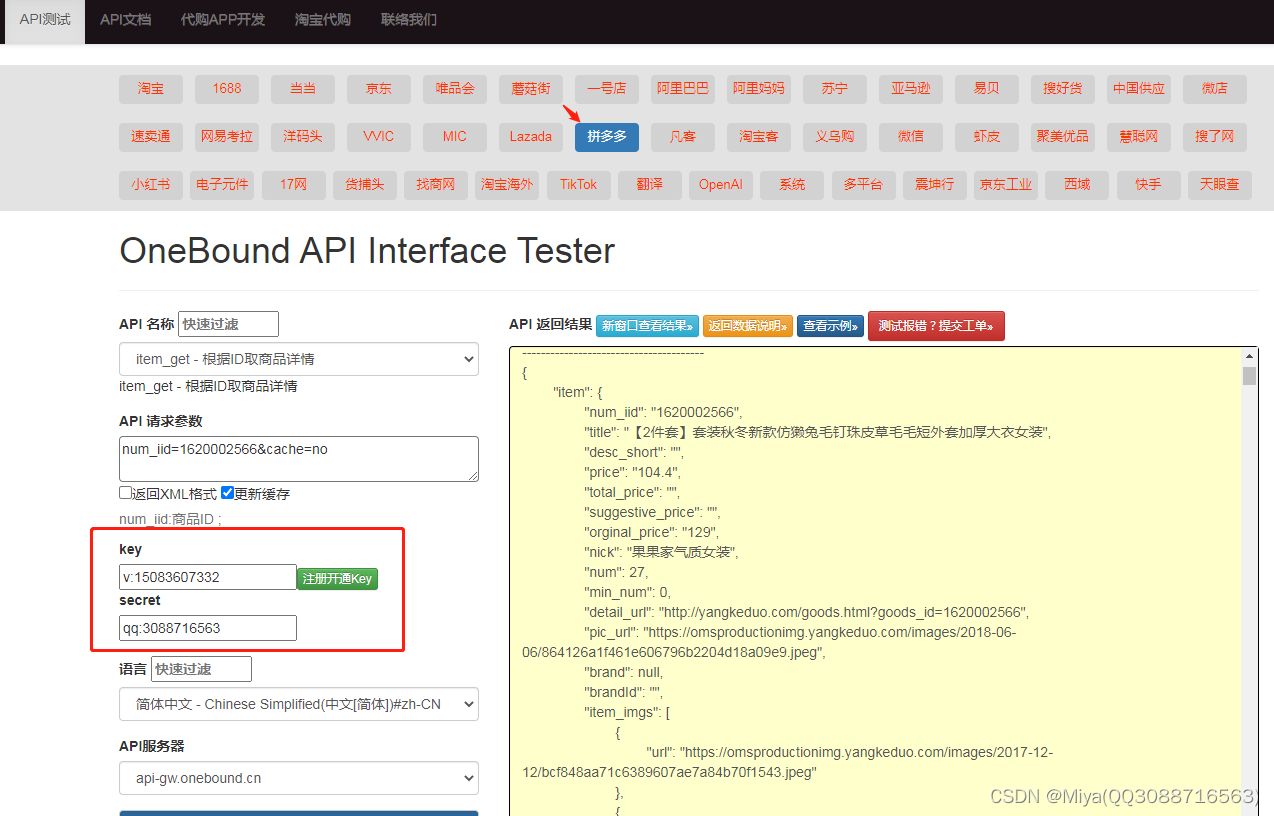Pick the 慧聪网 platform

coord(1139,136)
